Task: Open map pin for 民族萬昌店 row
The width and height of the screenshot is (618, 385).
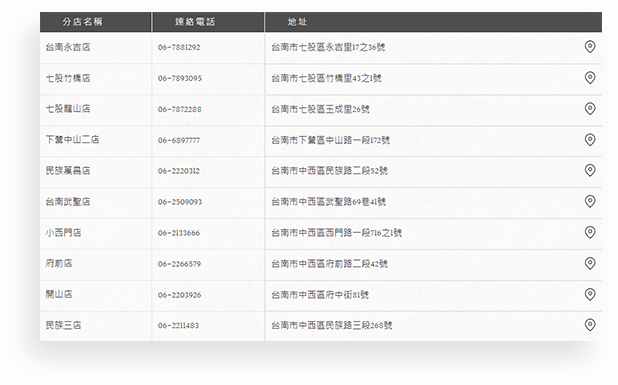Action: tap(590, 171)
